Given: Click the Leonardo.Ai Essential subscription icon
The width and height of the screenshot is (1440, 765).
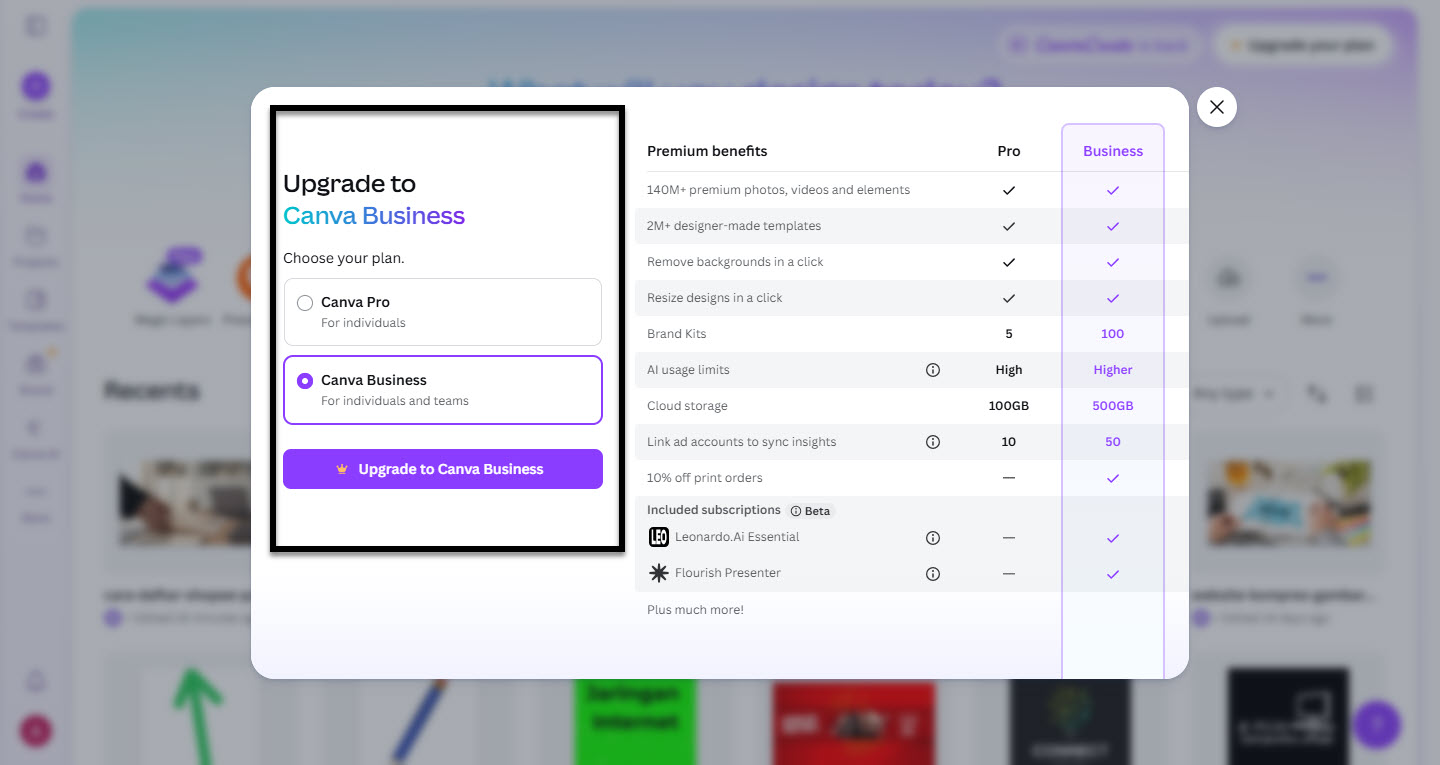Looking at the screenshot, I should click(658, 537).
